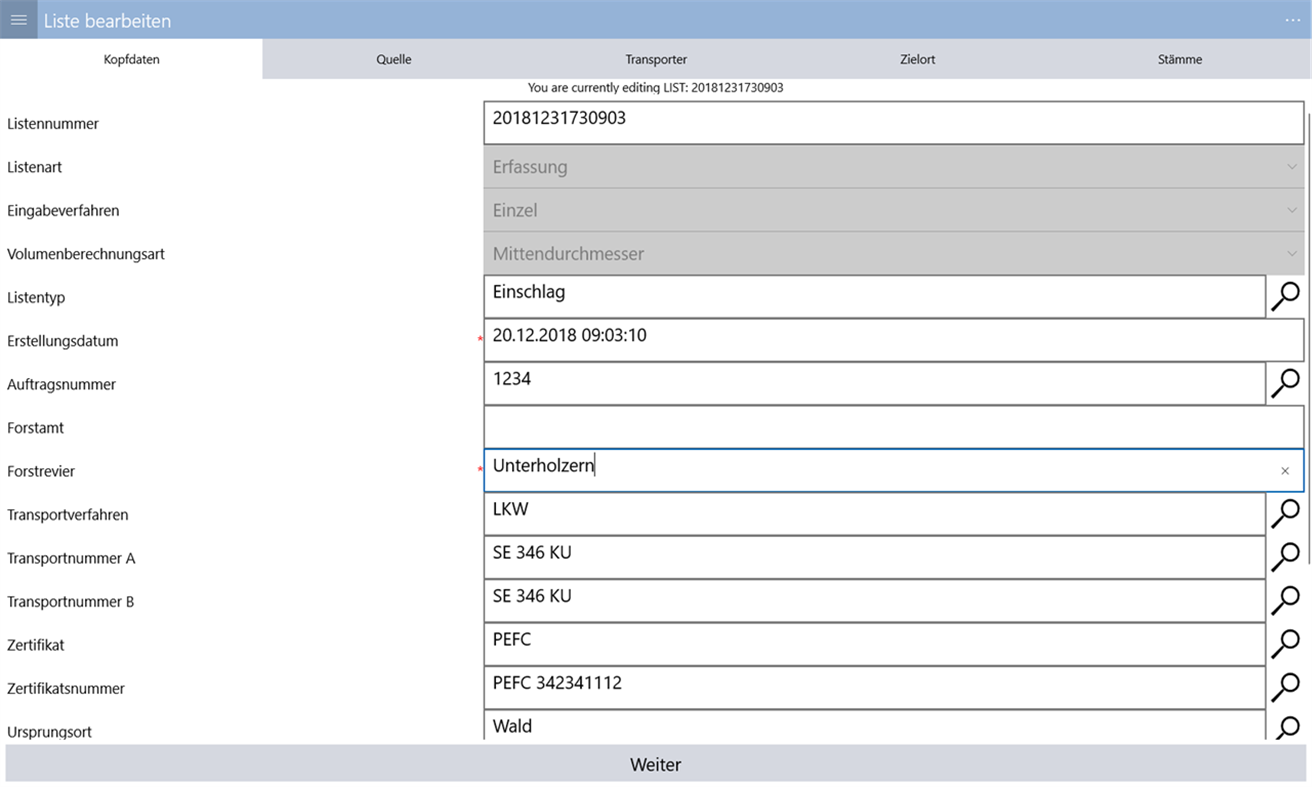
Task: Open the Auftragsnummer search magnifier
Action: 1286,383
